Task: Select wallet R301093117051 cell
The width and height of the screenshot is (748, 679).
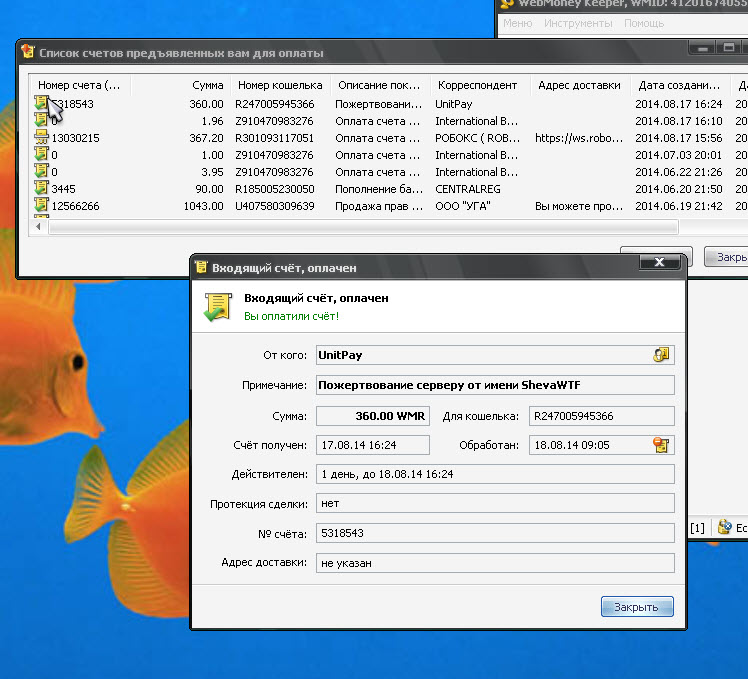Action: [275, 138]
